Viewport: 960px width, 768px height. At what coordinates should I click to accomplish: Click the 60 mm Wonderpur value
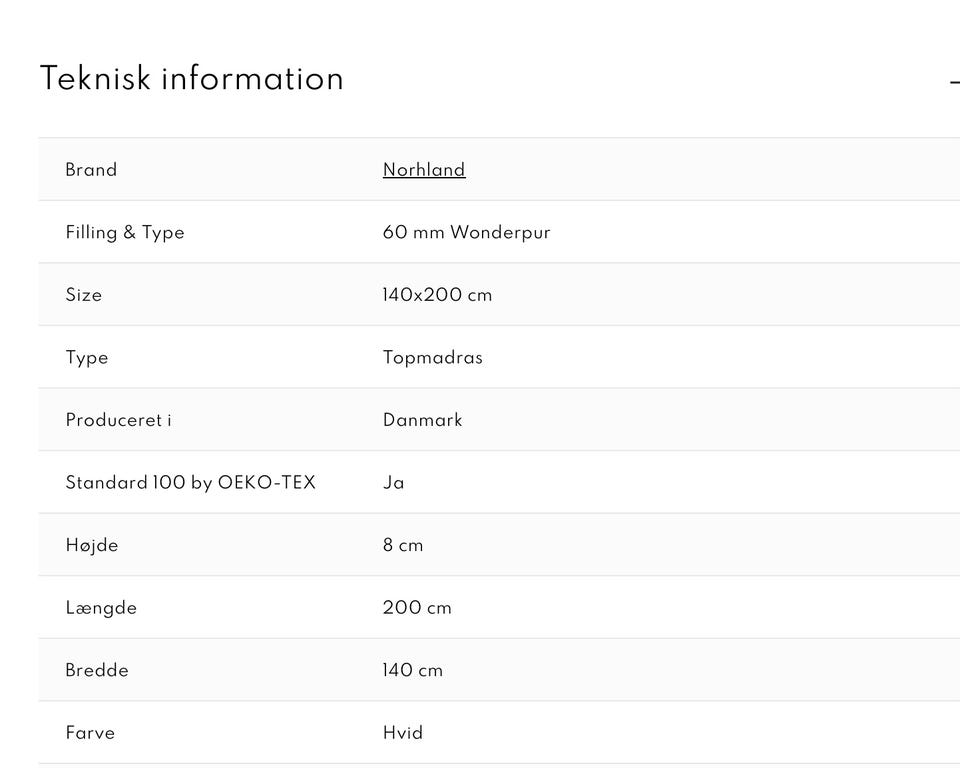click(x=466, y=233)
